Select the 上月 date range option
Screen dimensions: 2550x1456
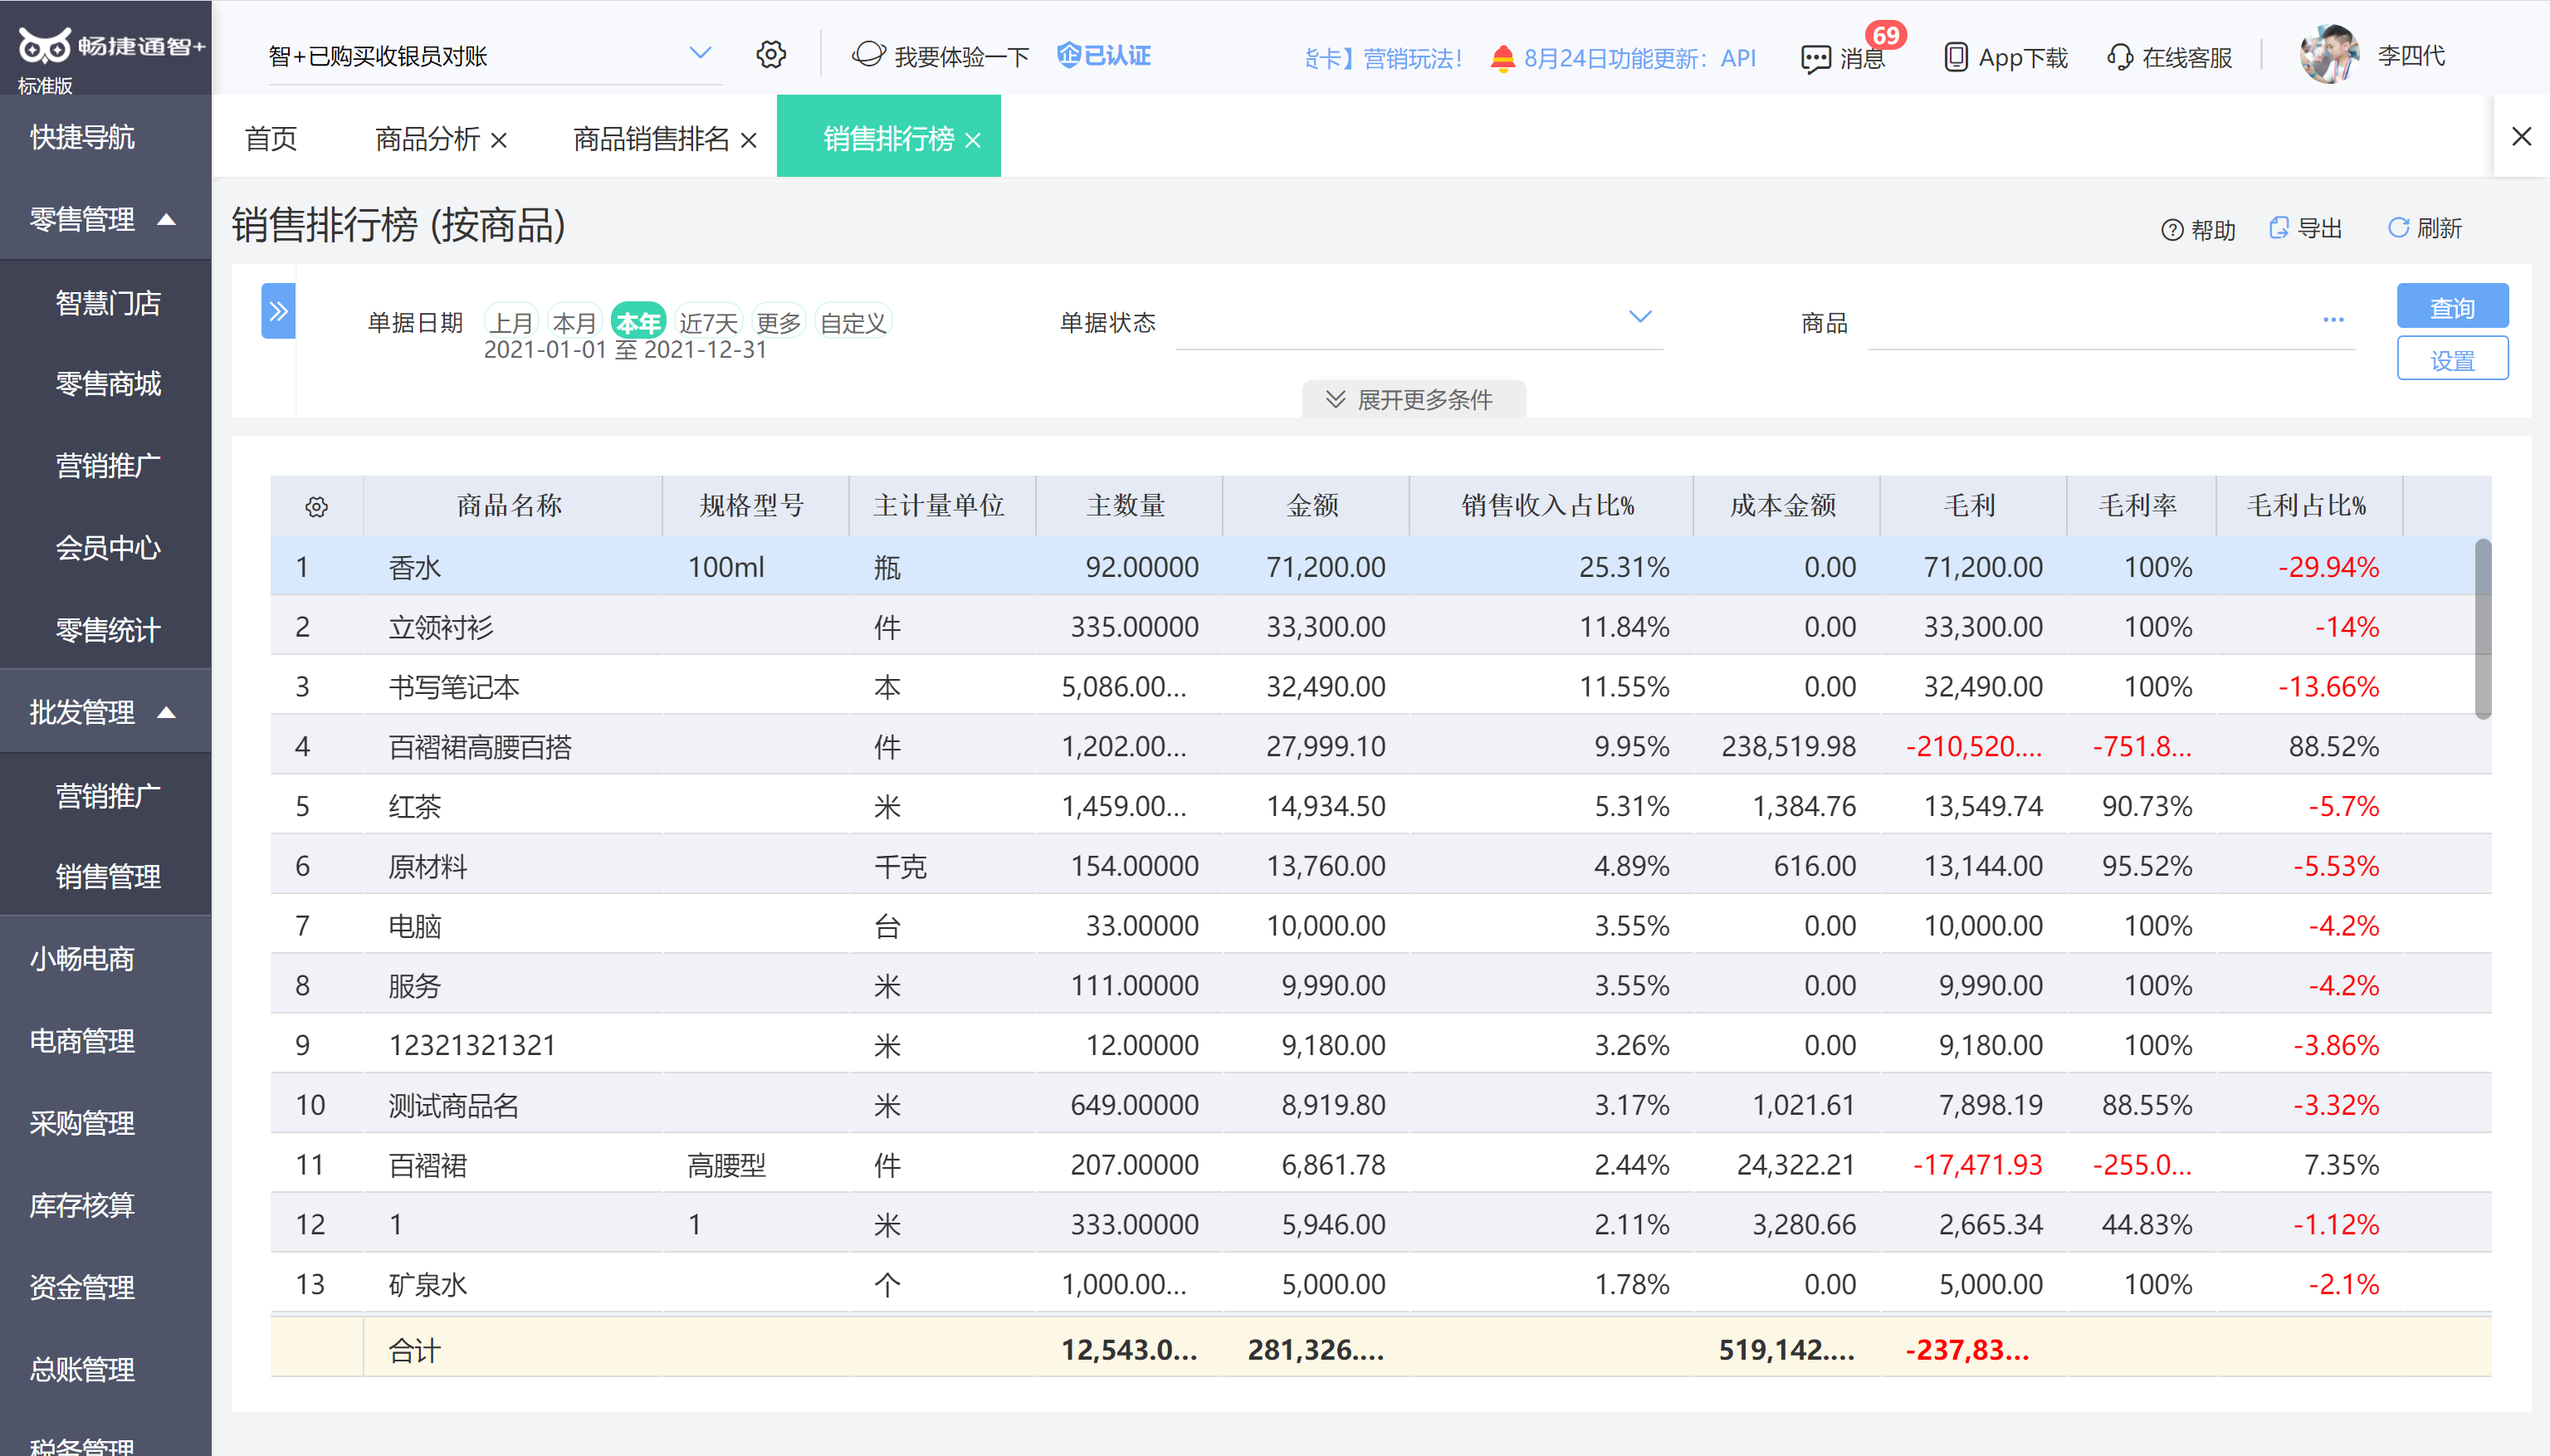tap(511, 322)
